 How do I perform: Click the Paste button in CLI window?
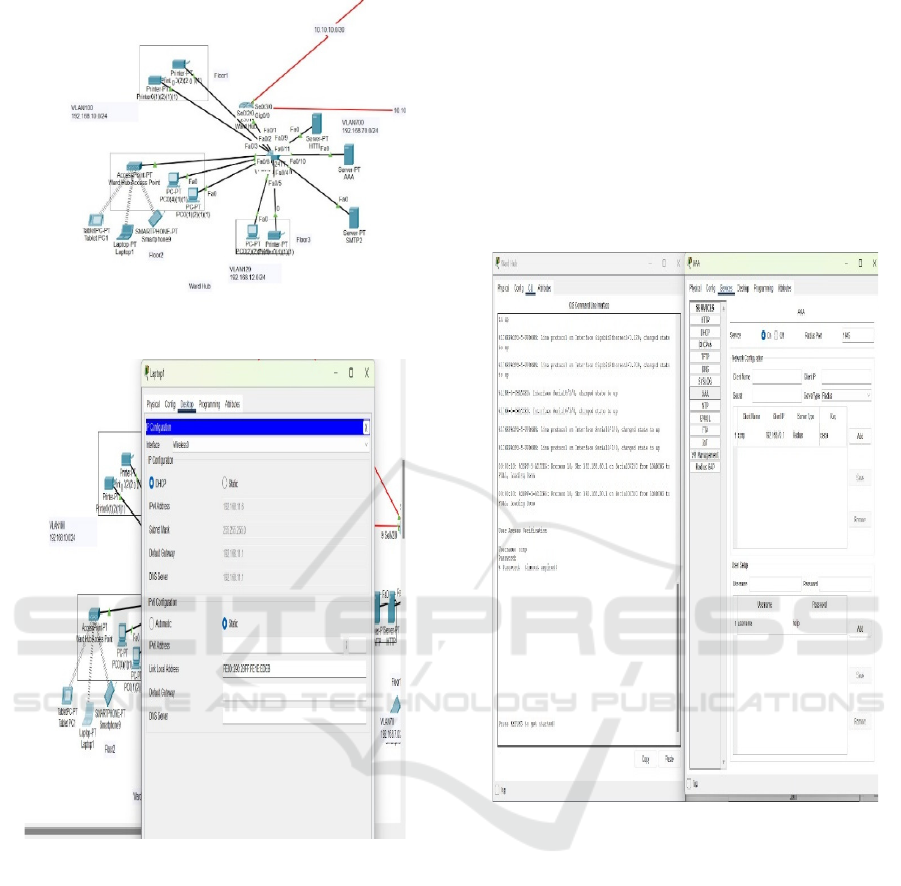[x=667, y=760]
